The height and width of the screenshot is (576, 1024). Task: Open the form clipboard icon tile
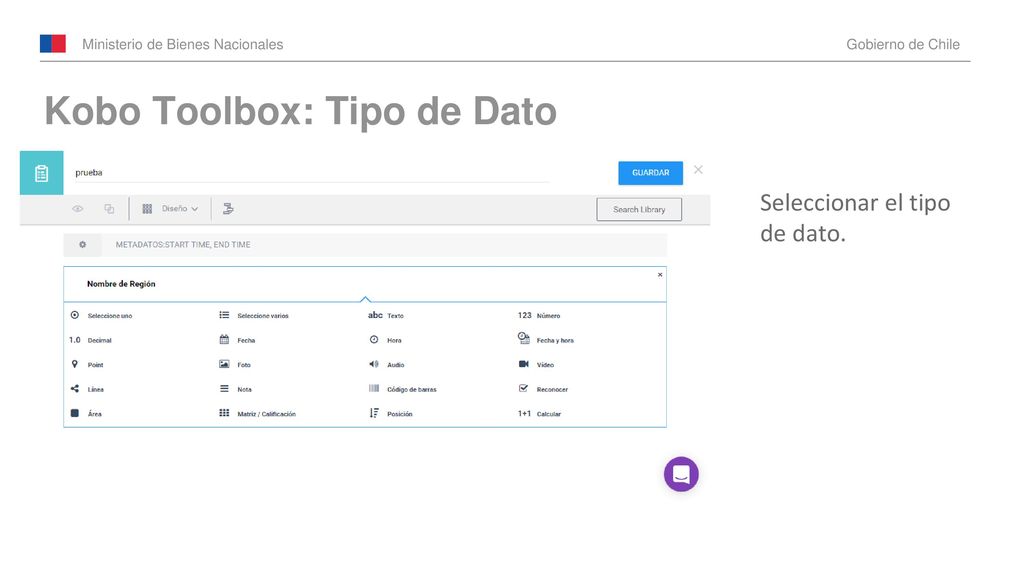(42, 173)
